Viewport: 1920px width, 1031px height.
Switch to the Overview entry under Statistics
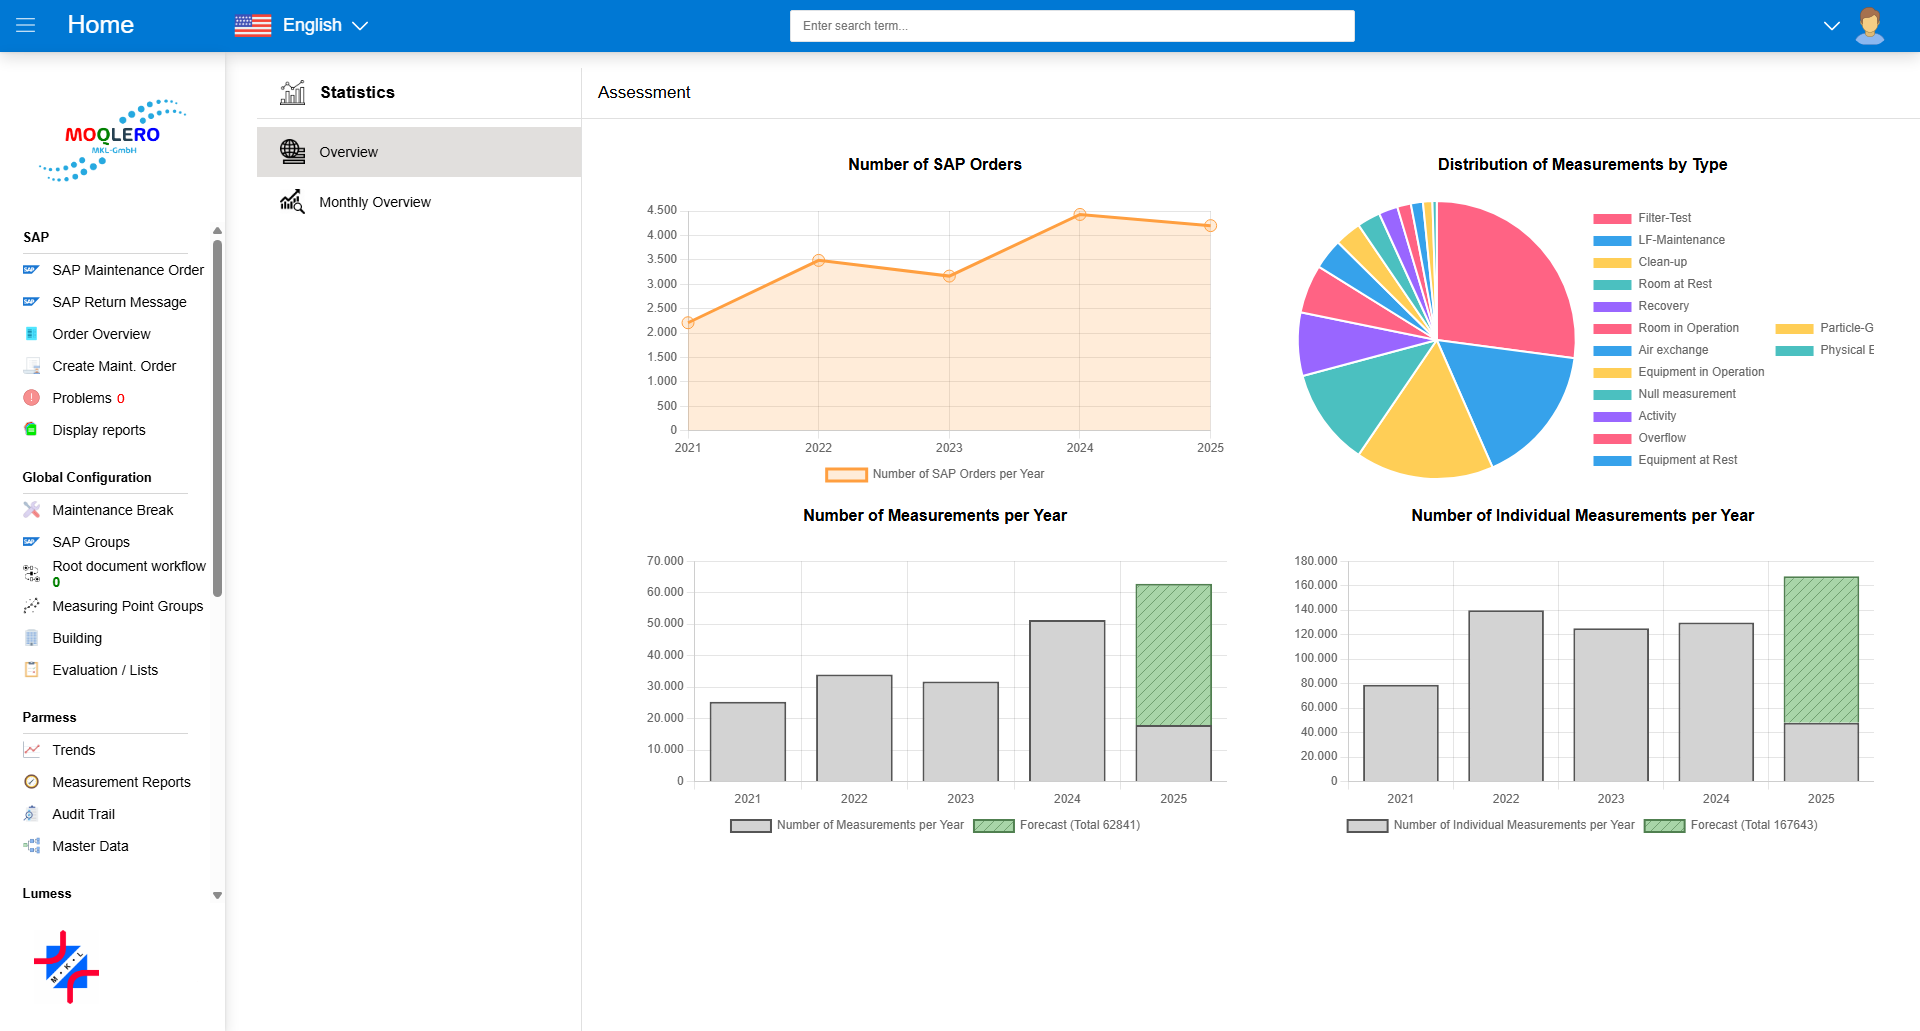point(348,151)
